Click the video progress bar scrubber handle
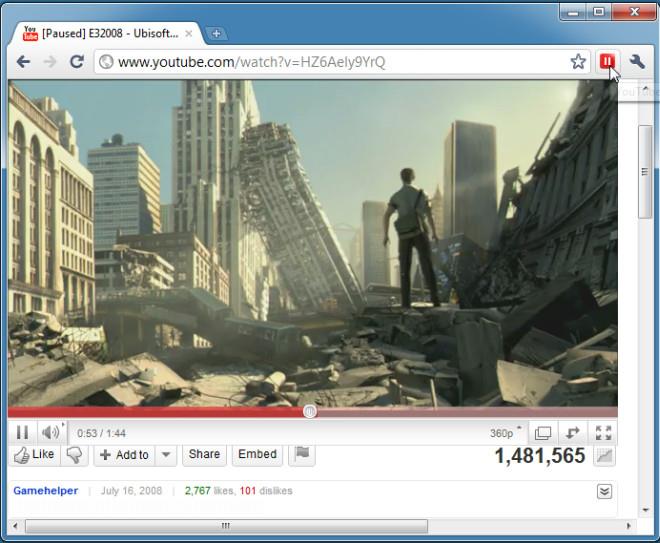 pos(310,411)
